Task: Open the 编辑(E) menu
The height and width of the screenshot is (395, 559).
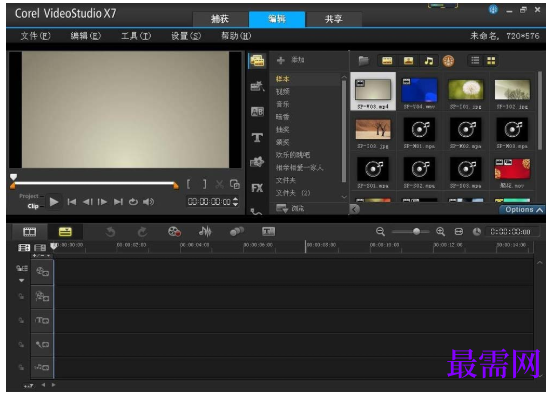Action: pyautogui.click(x=86, y=36)
